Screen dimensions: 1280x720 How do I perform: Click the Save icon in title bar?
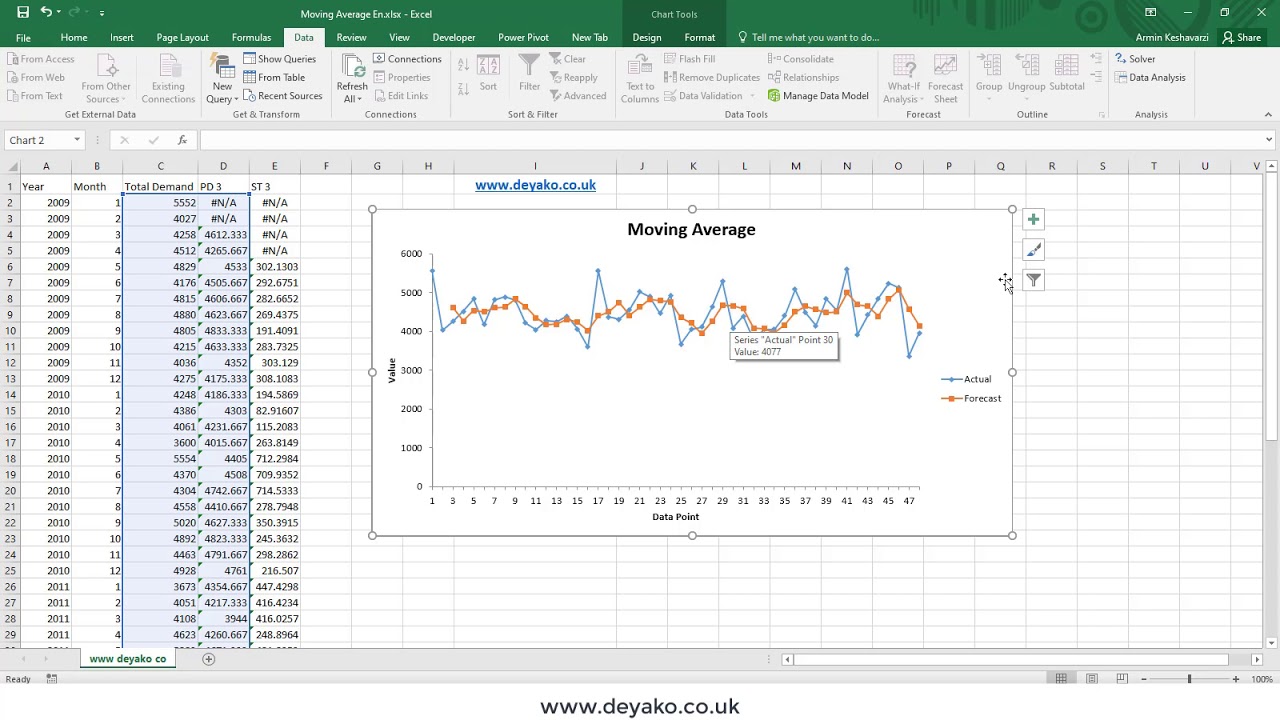point(23,13)
